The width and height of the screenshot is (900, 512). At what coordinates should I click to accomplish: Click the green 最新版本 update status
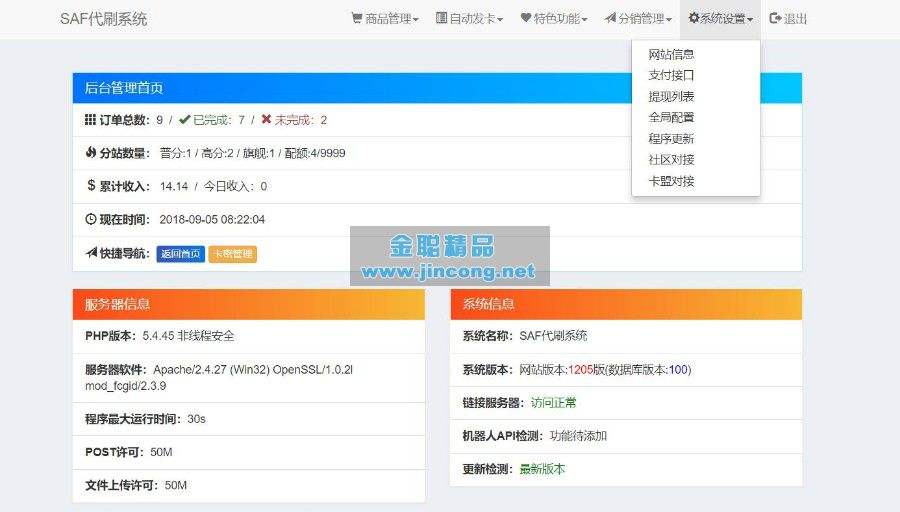click(x=542, y=470)
